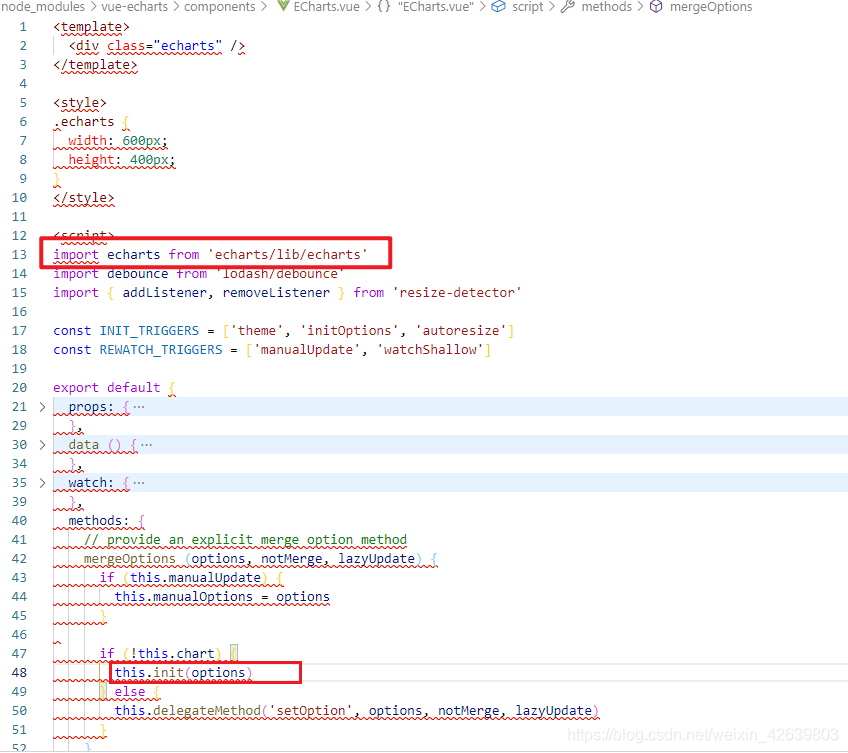The image size is (848, 753).
Task: Click the methods: key on line 40
Action: coord(98,520)
